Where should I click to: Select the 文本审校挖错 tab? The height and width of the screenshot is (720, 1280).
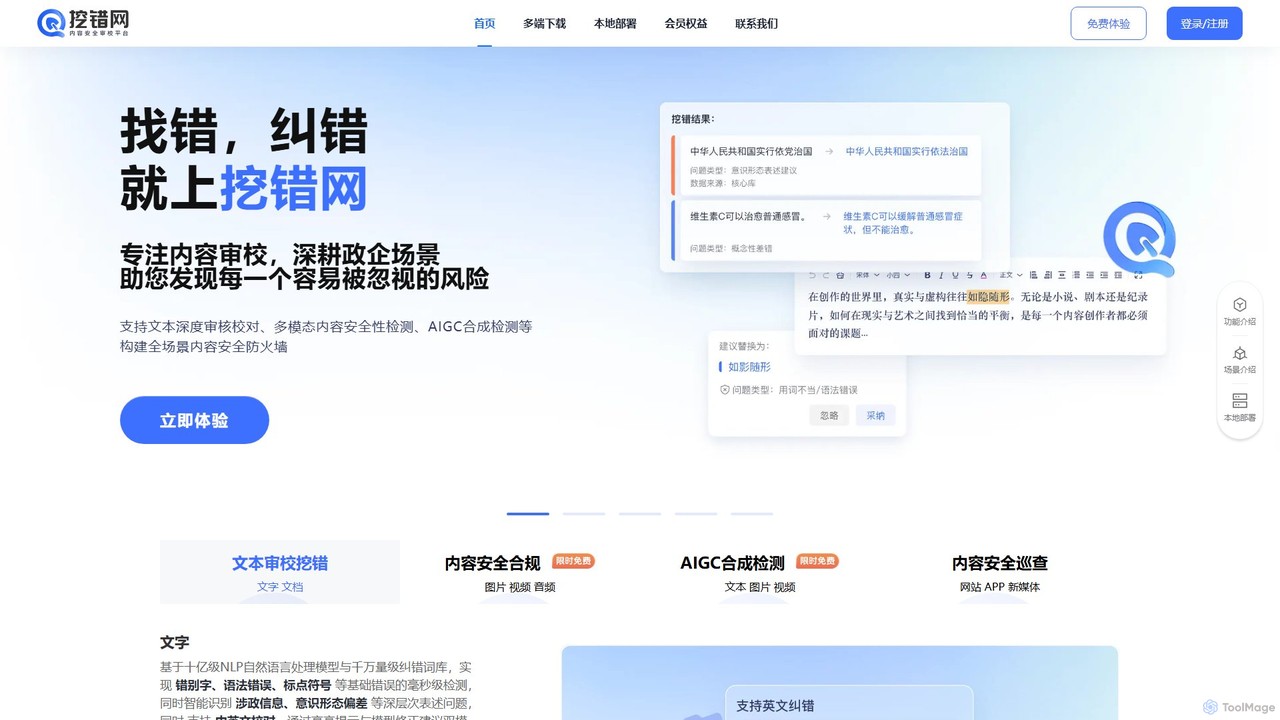pos(280,572)
